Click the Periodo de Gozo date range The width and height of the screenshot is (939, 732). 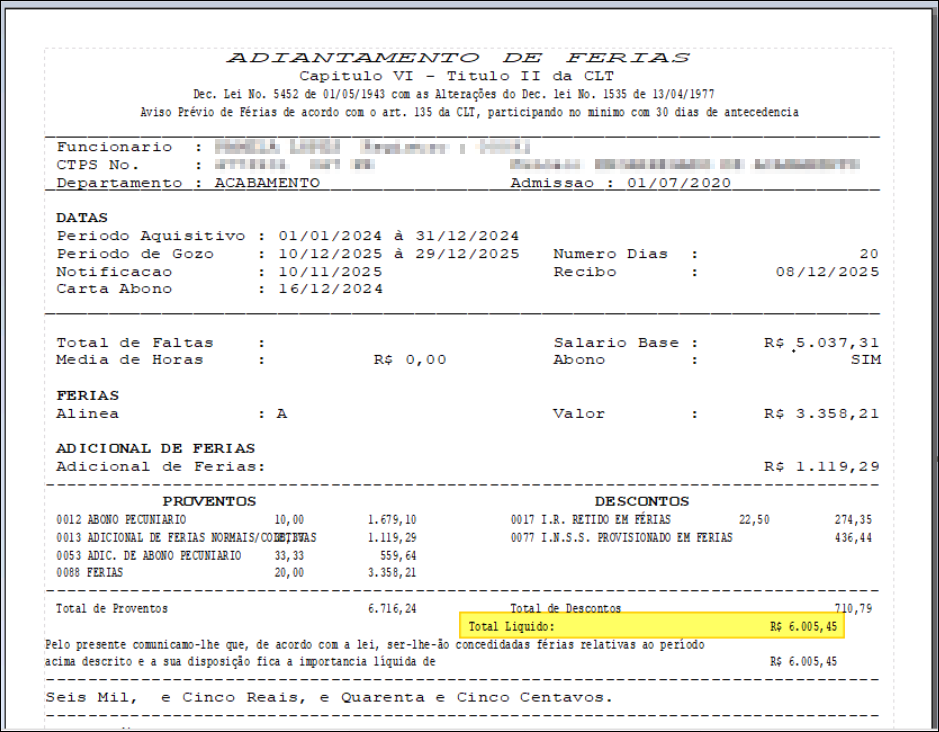pyautogui.click(x=398, y=254)
